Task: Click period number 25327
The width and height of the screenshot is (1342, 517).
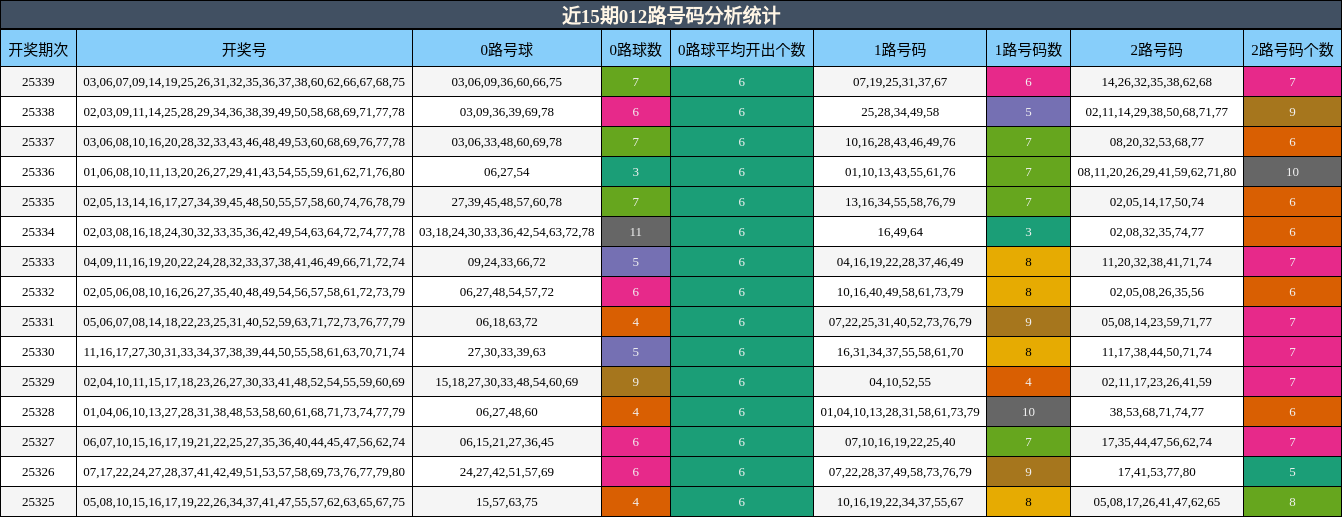Action: pos(38,442)
